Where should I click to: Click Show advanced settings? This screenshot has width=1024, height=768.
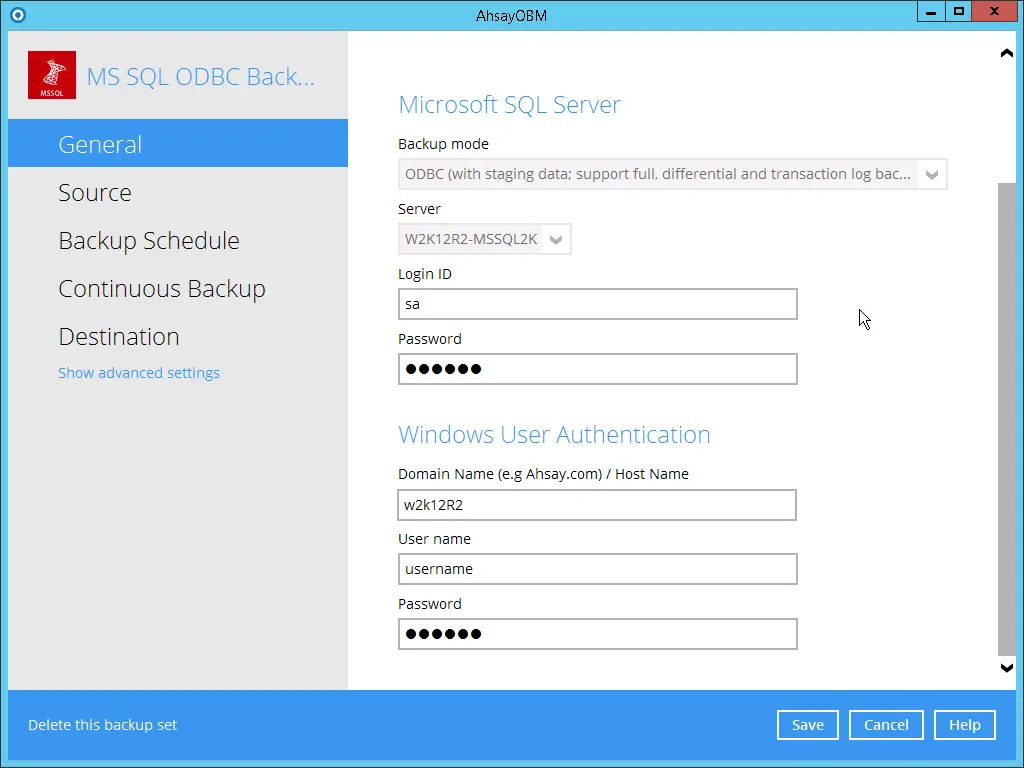139,372
